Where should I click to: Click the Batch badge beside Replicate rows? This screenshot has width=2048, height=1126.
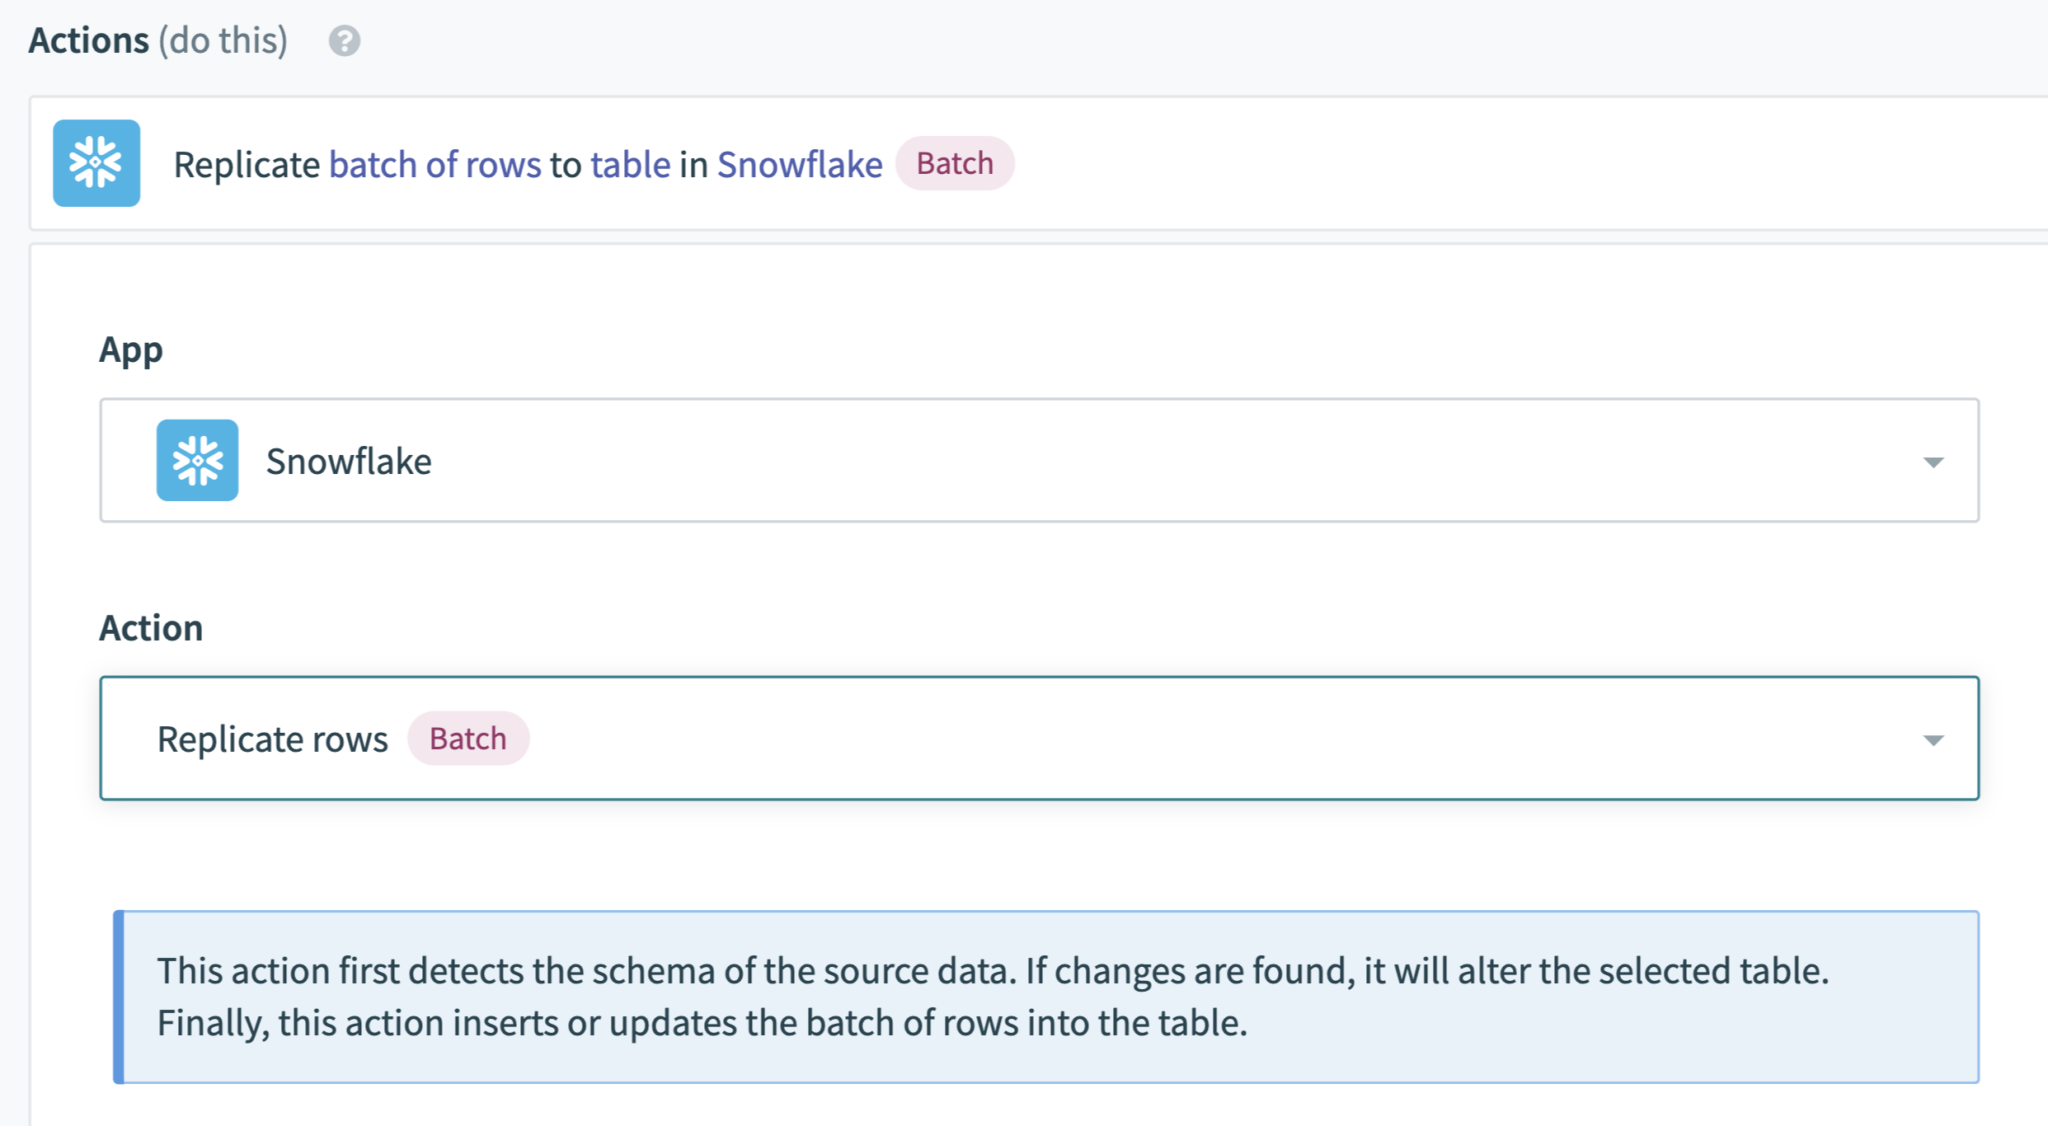(x=468, y=738)
